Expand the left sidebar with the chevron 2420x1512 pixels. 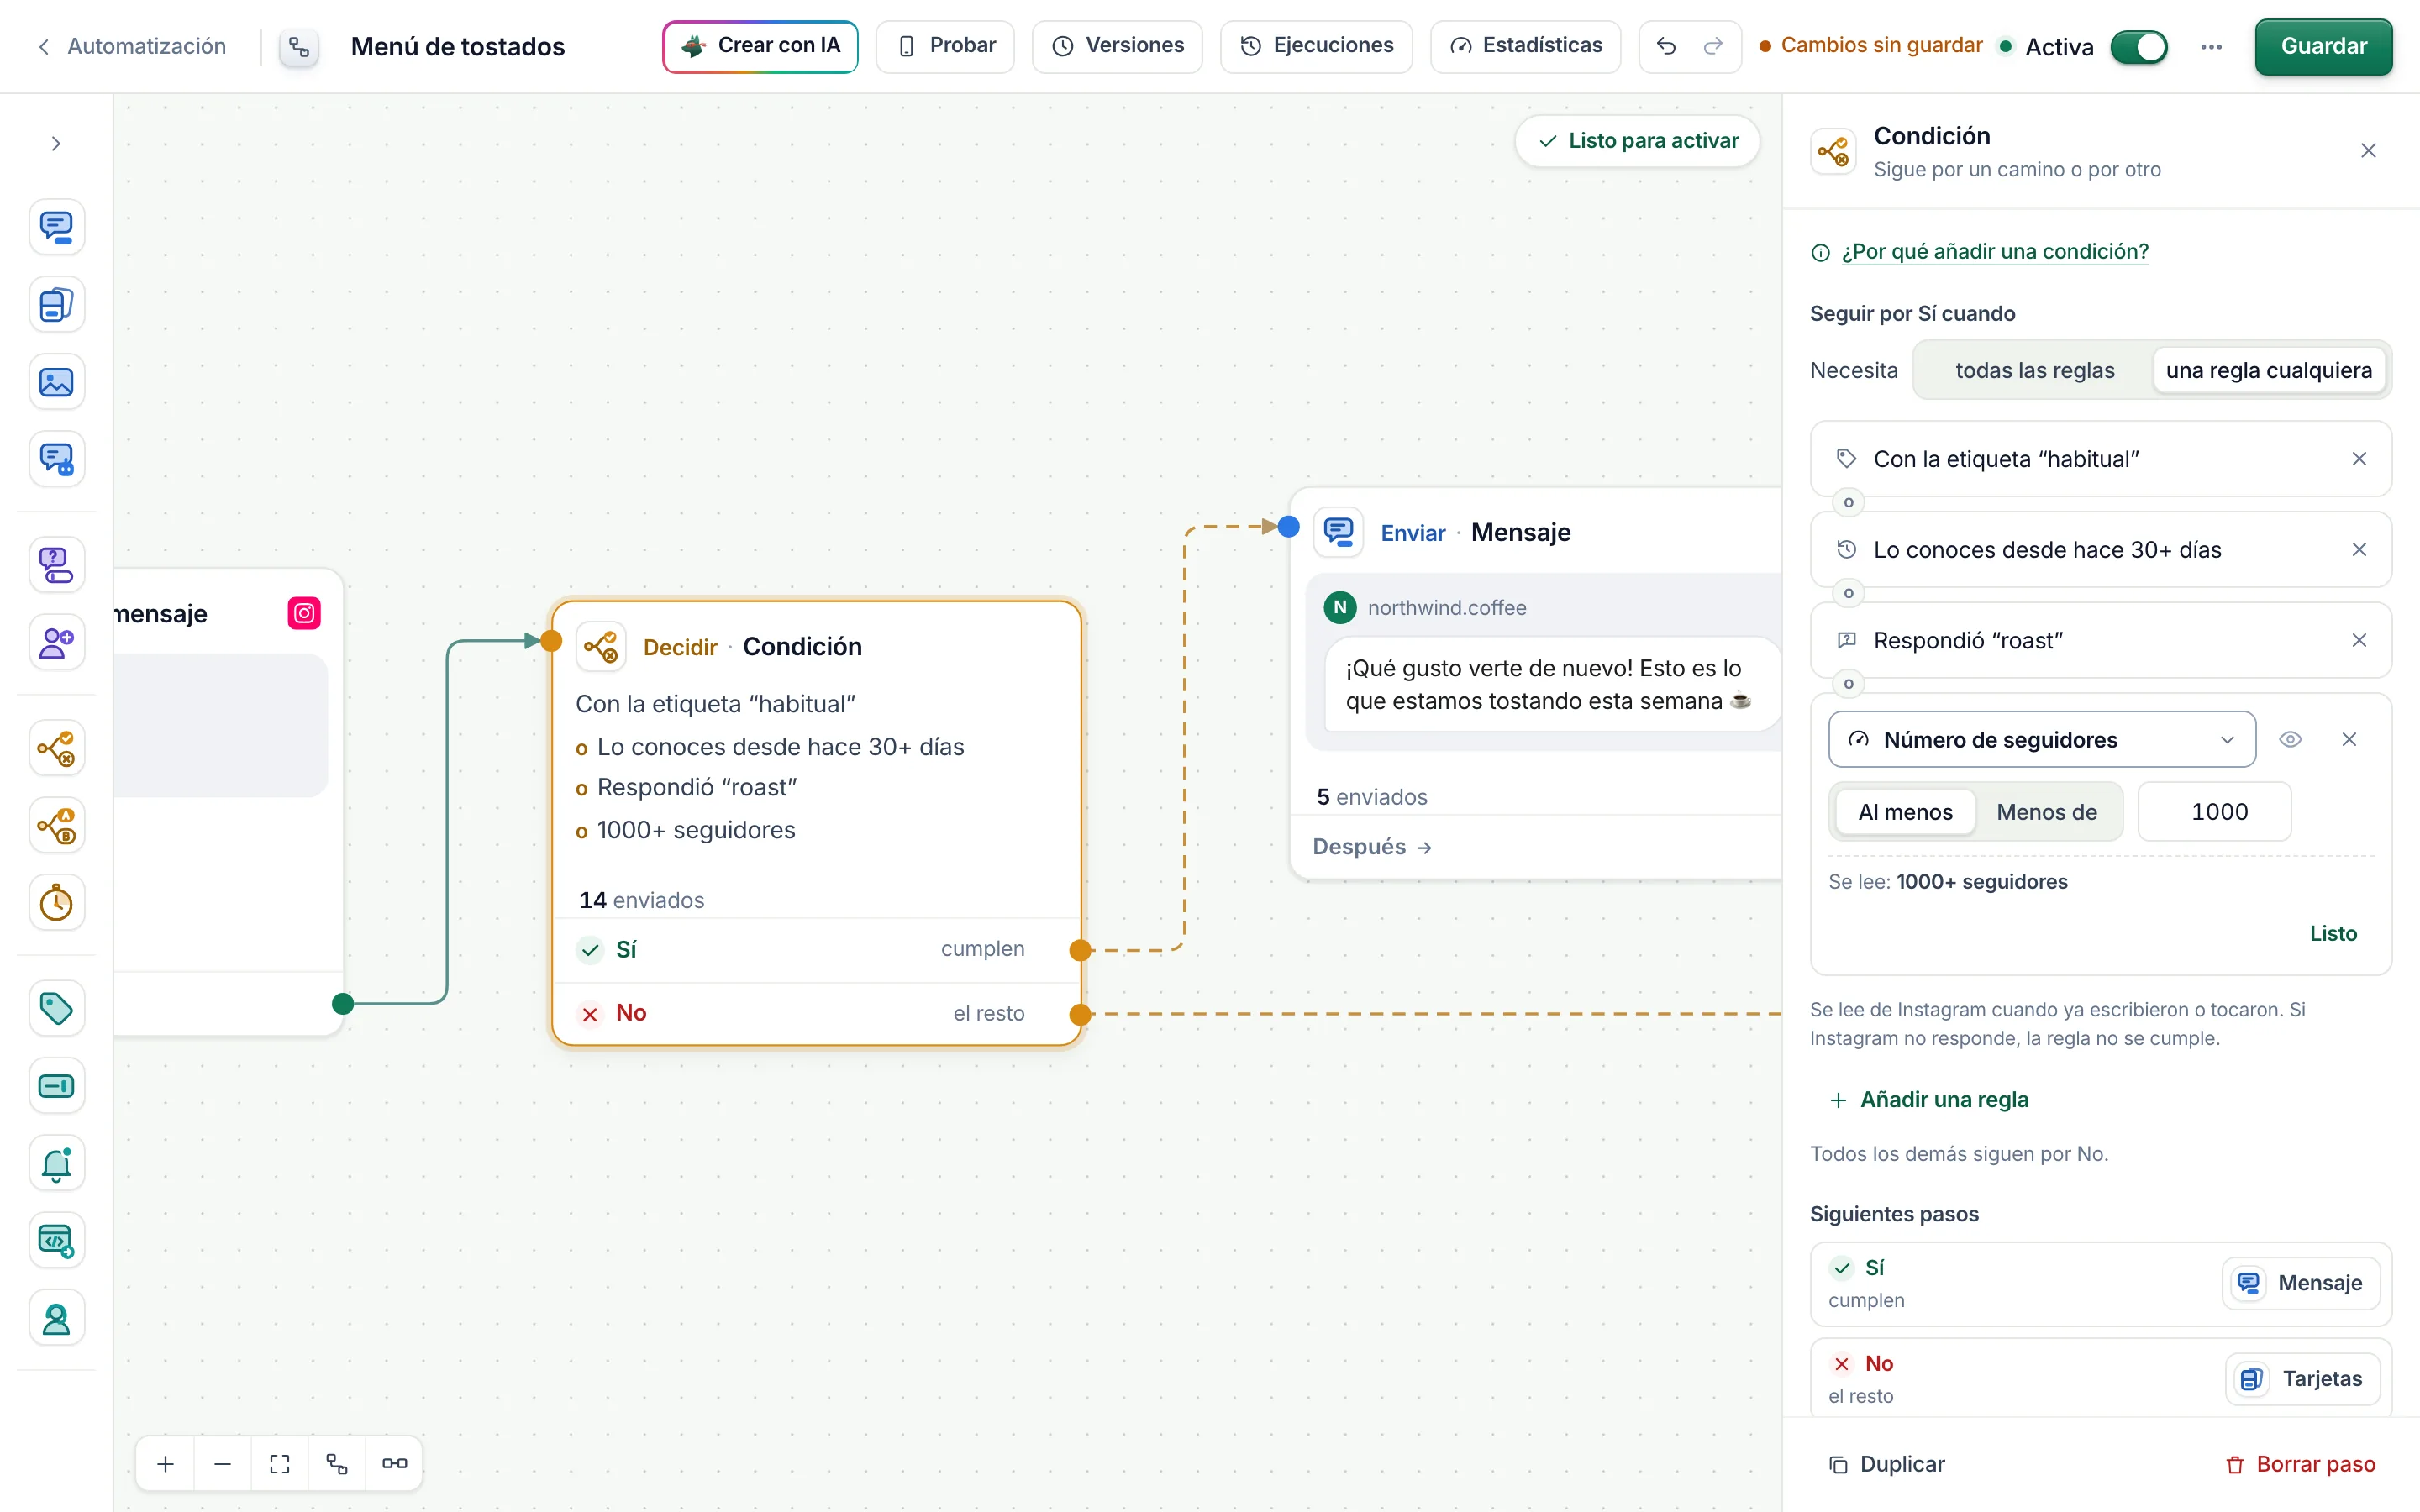(x=56, y=144)
